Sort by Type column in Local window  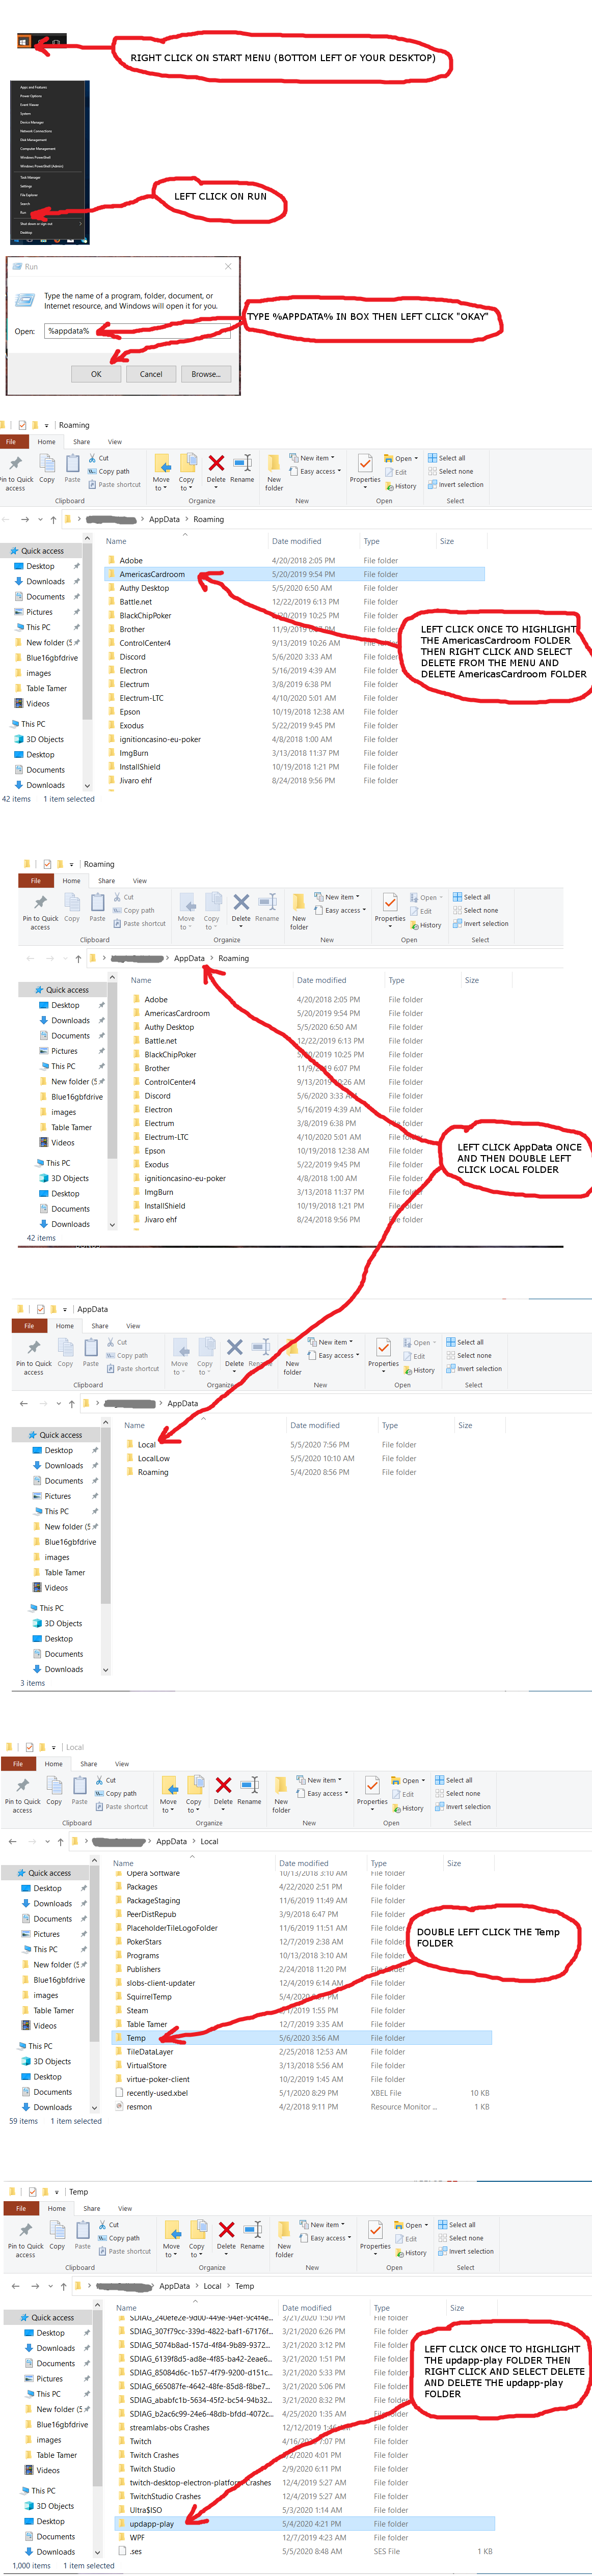pyautogui.click(x=379, y=1863)
